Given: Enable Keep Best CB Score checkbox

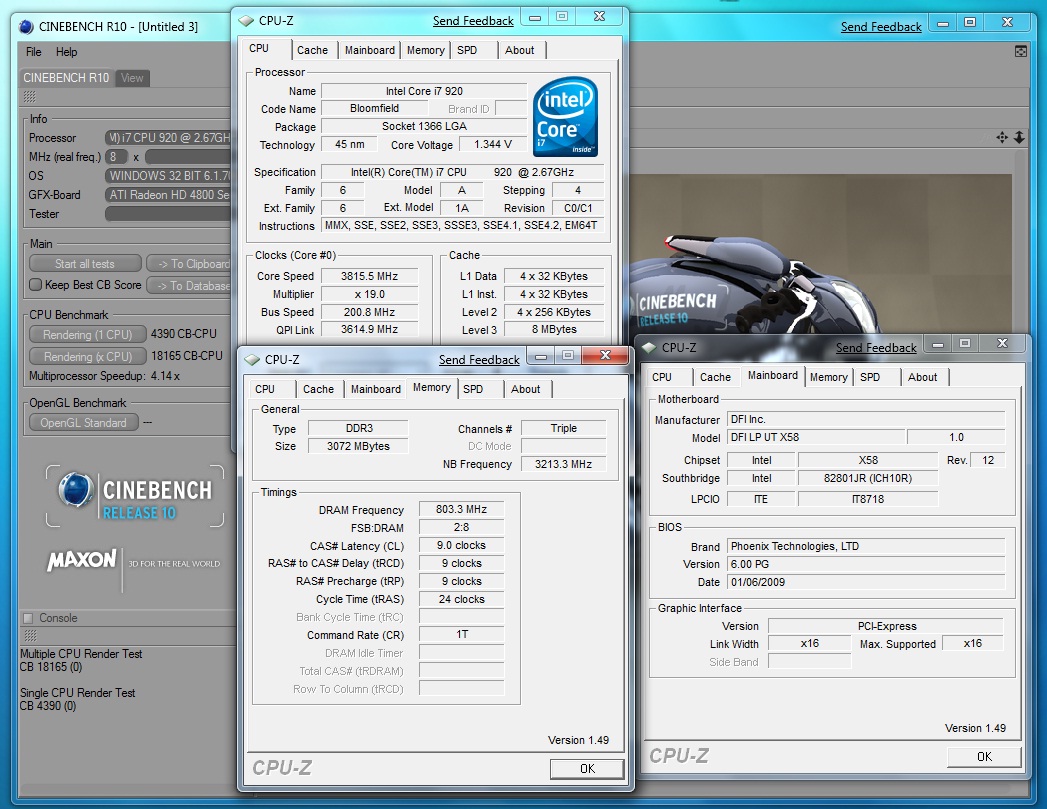Looking at the screenshot, I should click(35, 285).
